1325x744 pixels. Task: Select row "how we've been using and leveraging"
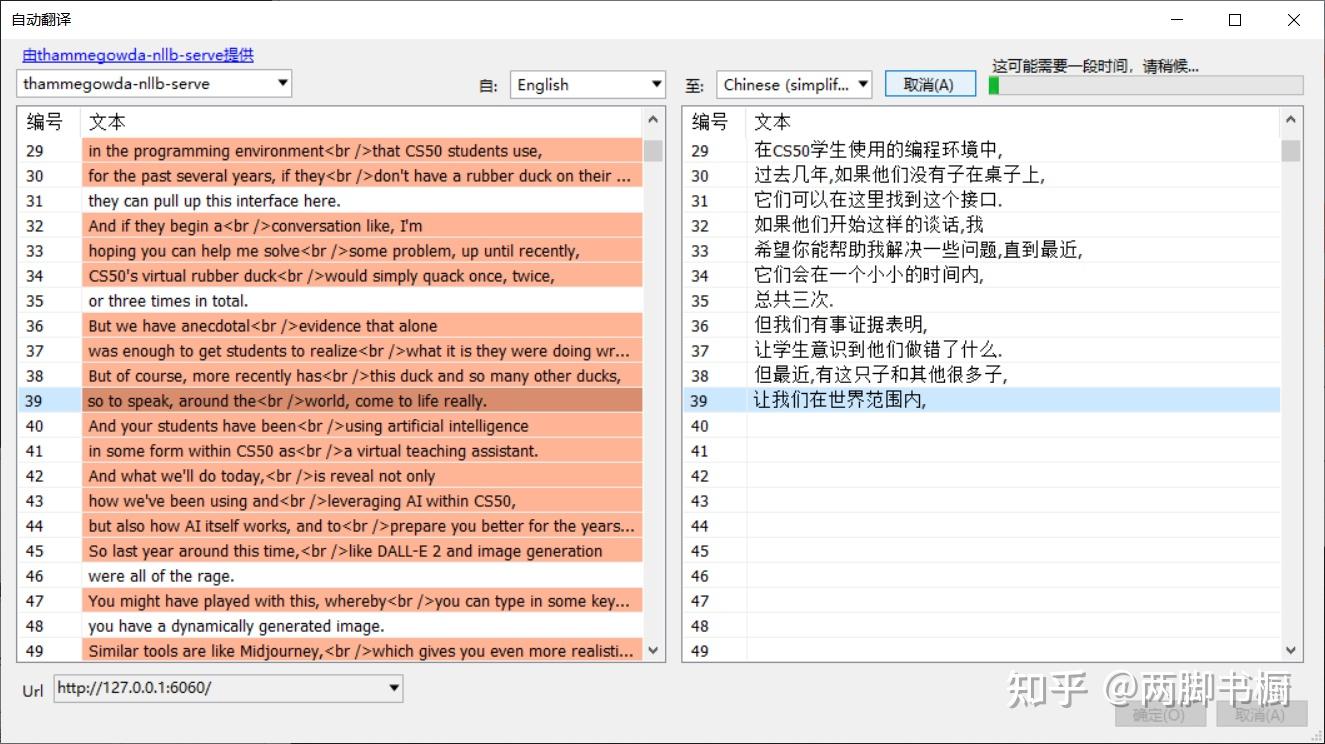pos(331,501)
